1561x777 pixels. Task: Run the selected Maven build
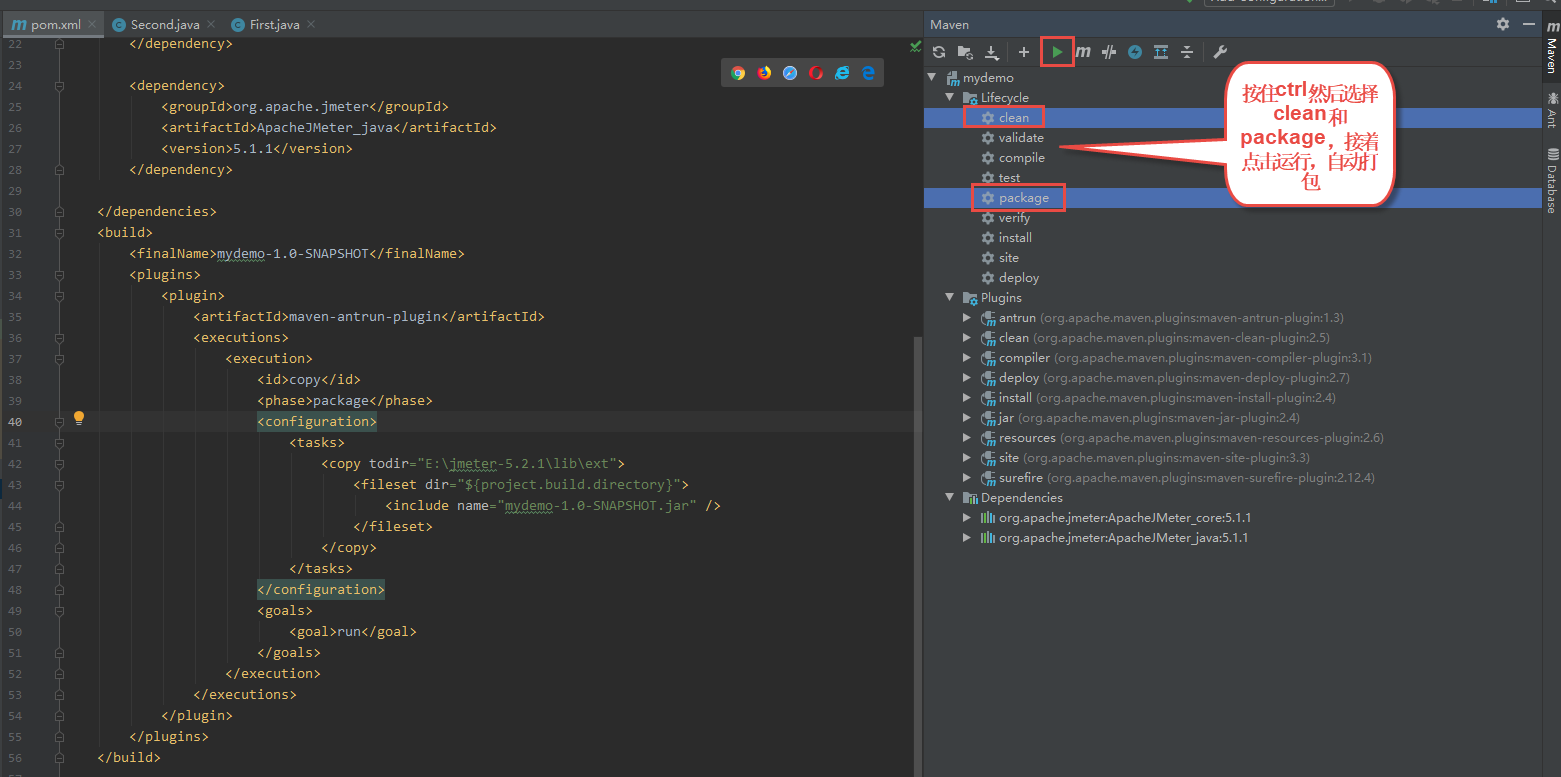tap(1057, 52)
